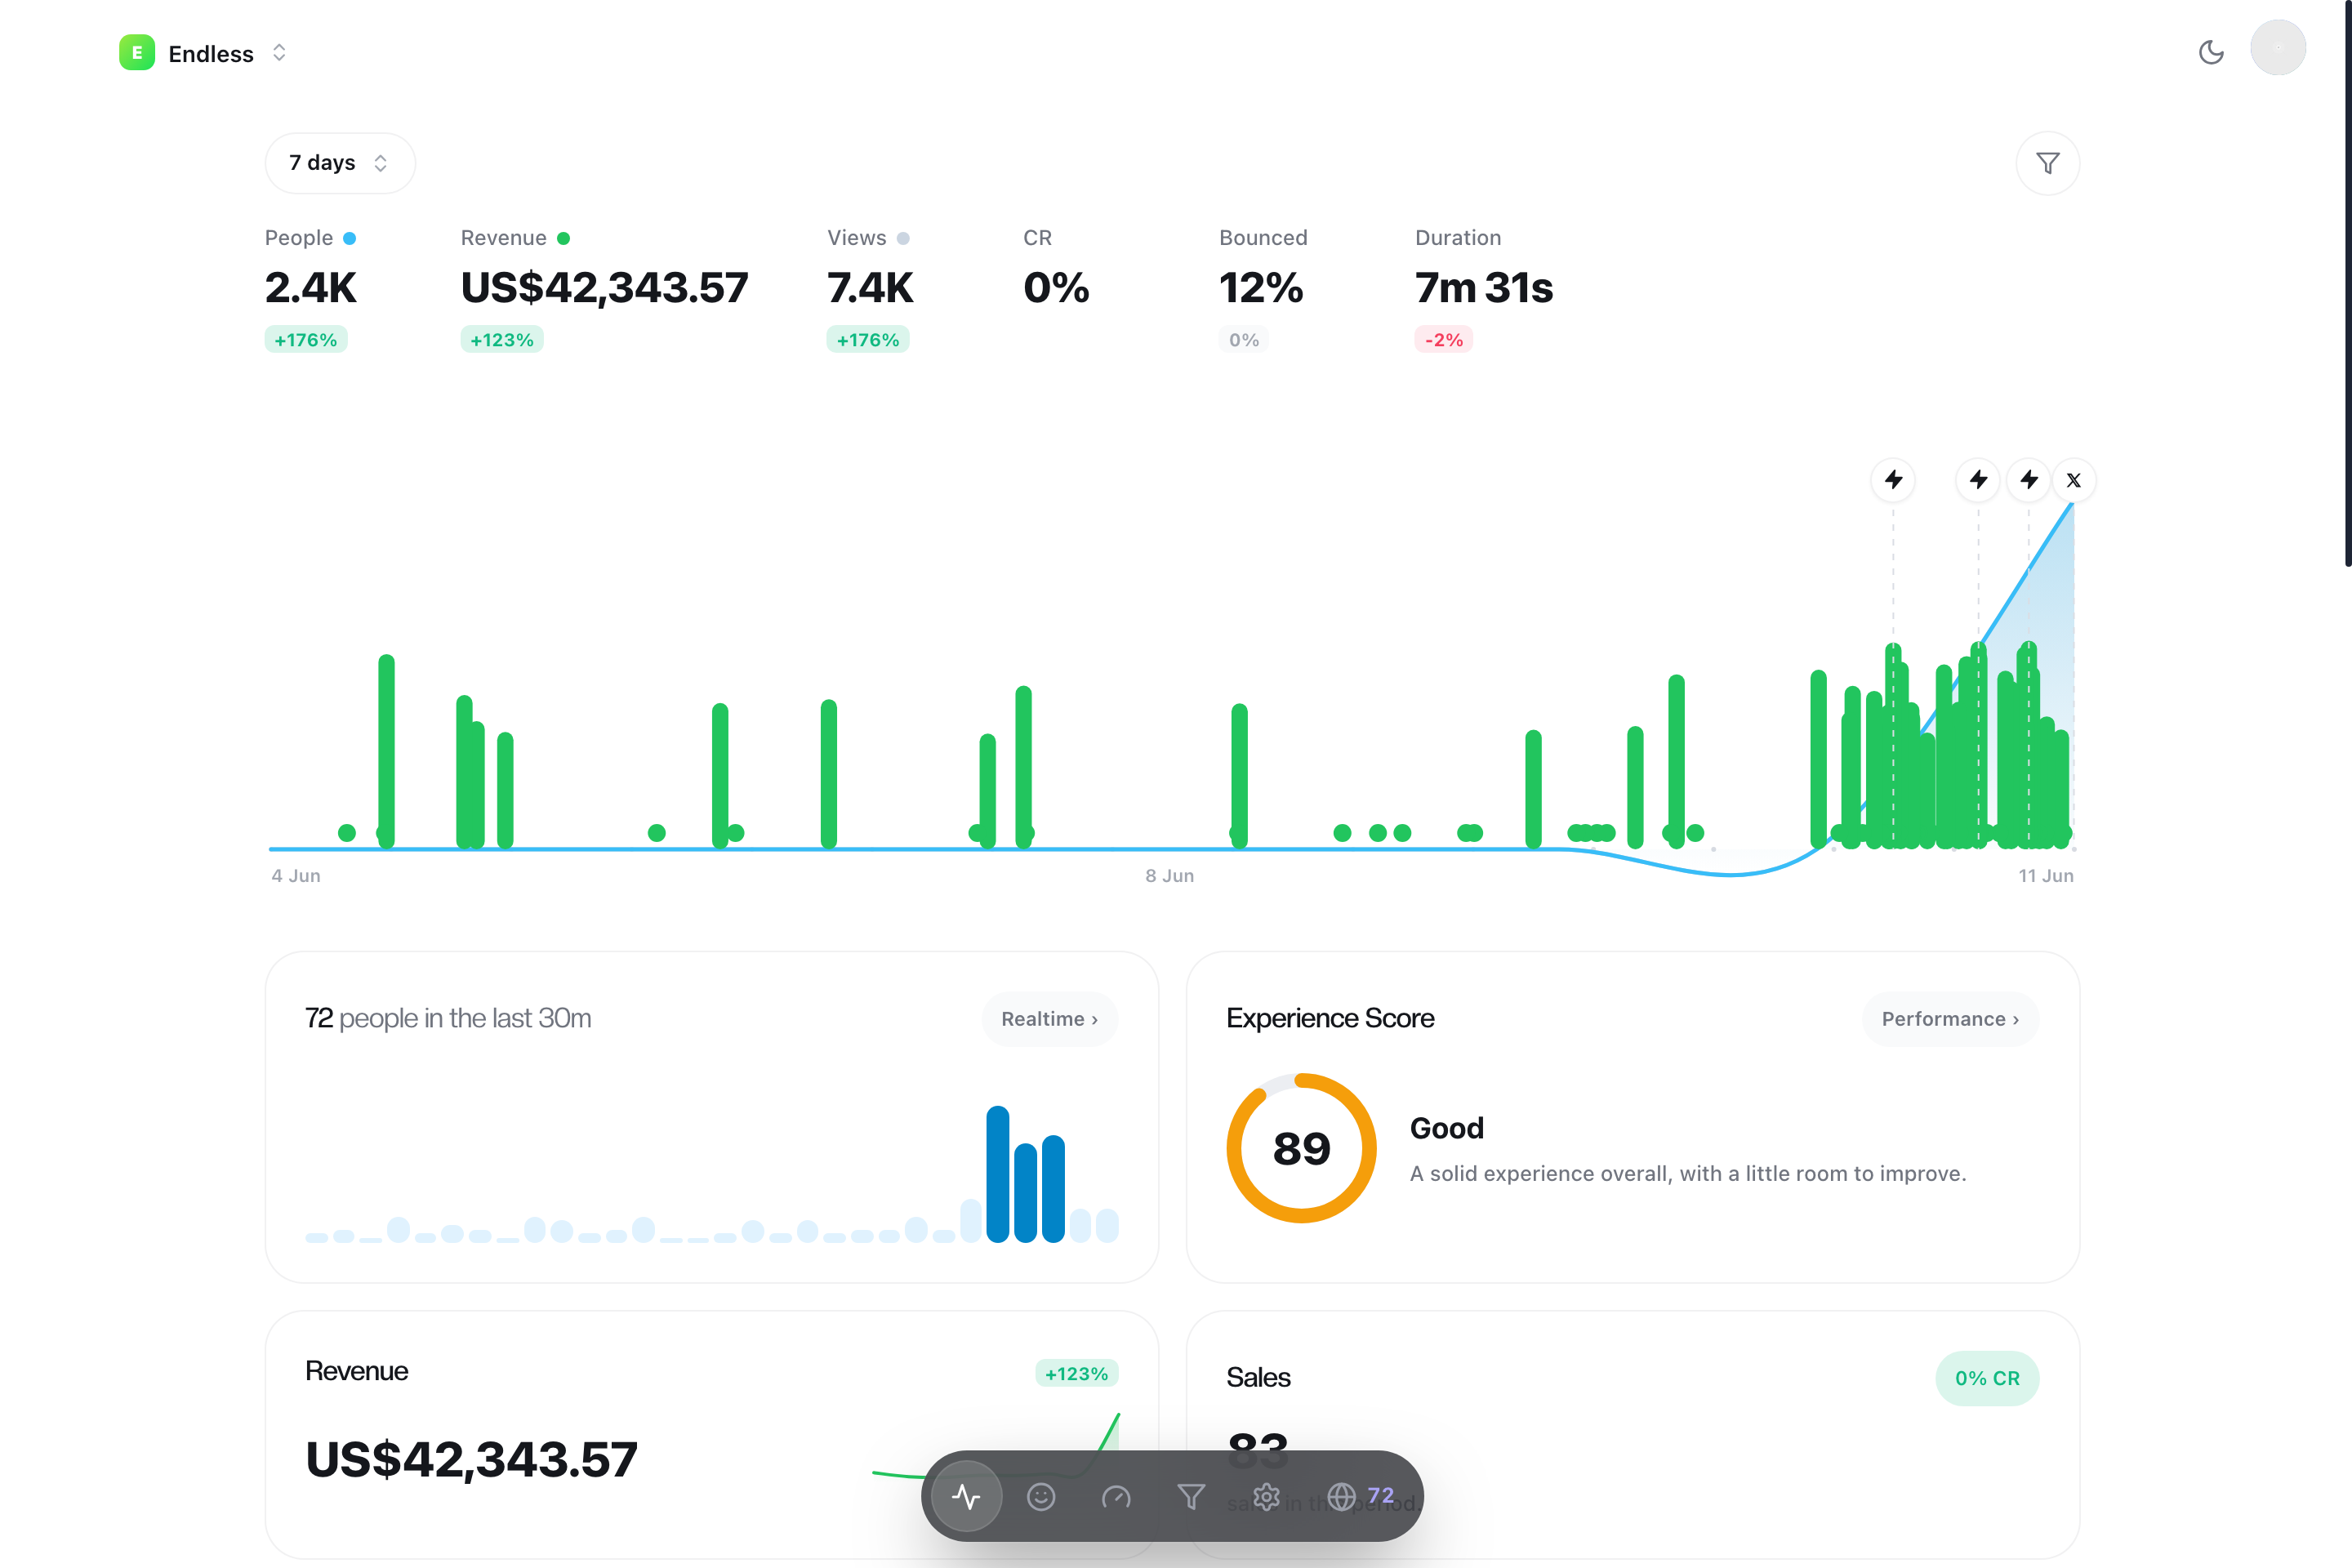This screenshot has height=1568, width=2352.
Task: Click the -2% Duration change badge
Action: [x=1443, y=340]
